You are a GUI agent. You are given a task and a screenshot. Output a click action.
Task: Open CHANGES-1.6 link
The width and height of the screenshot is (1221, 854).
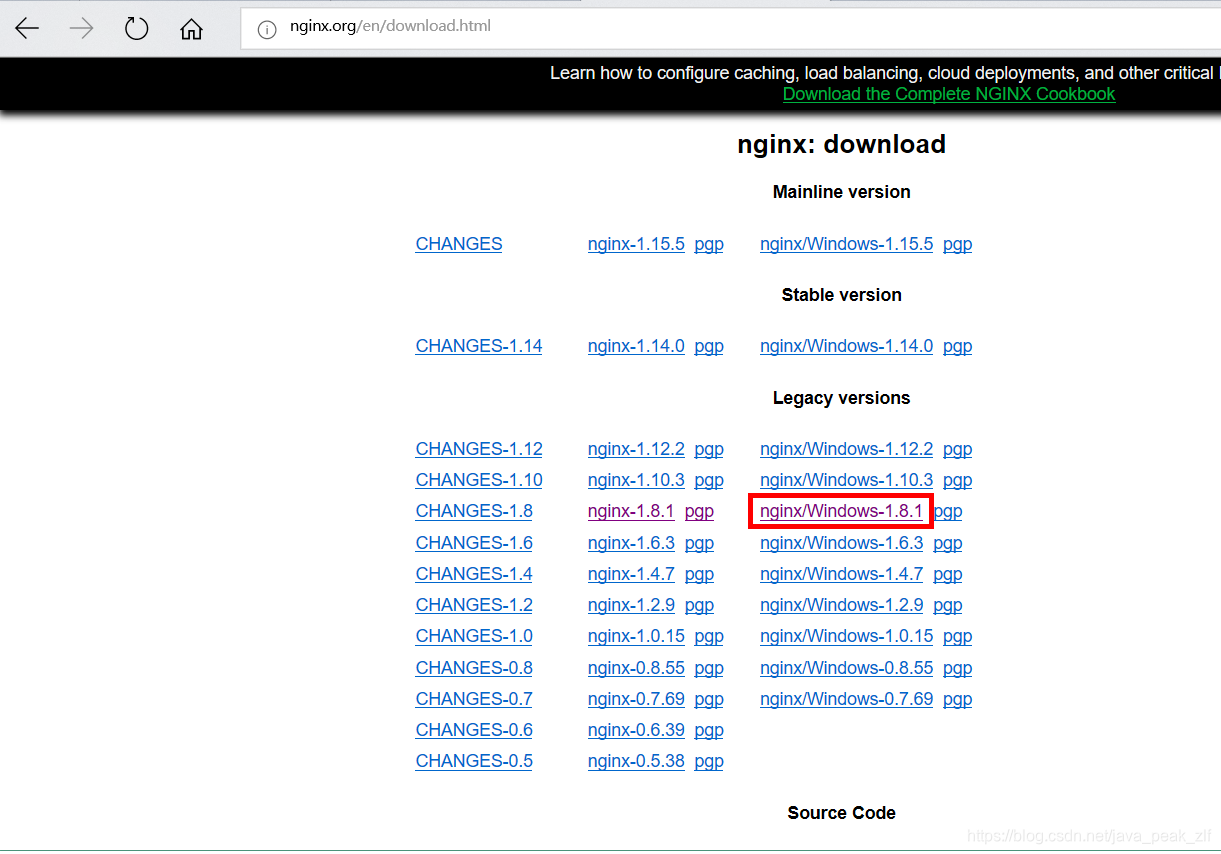click(474, 543)
